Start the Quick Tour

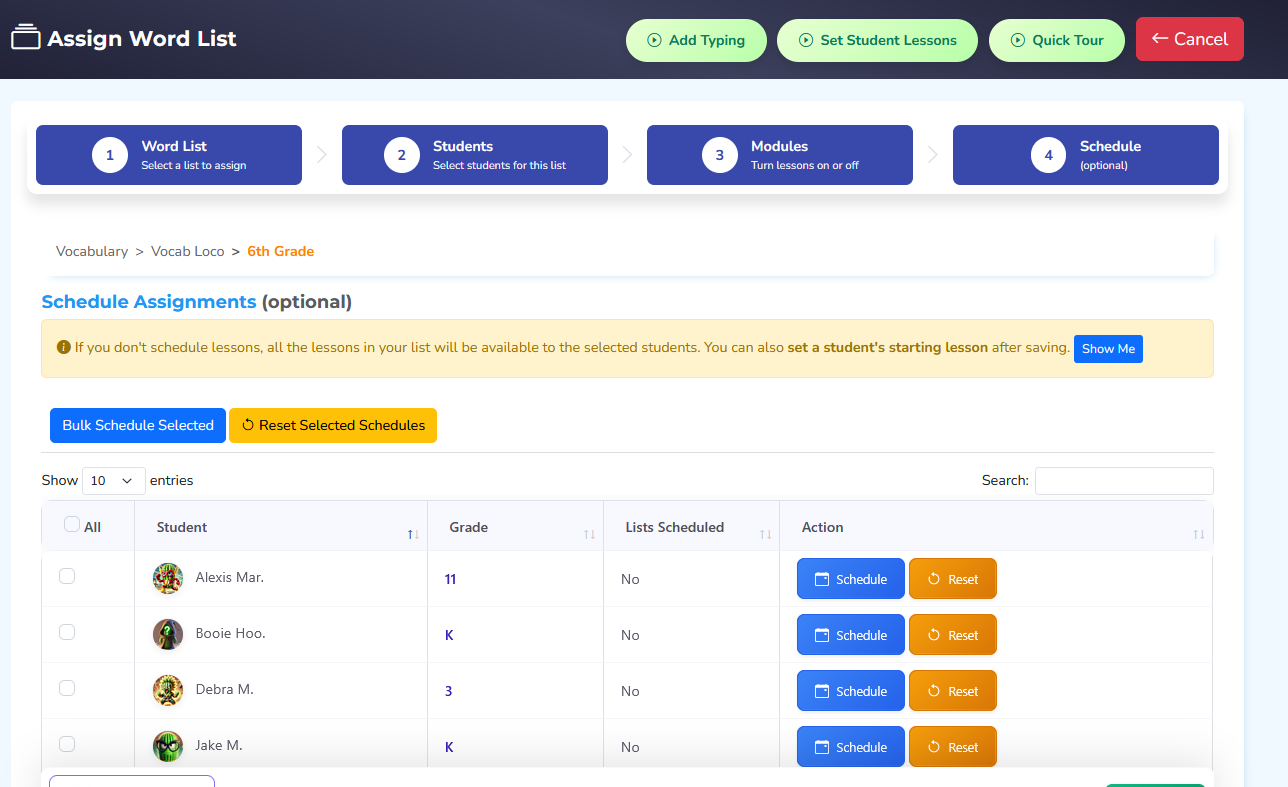point(1057,41)
